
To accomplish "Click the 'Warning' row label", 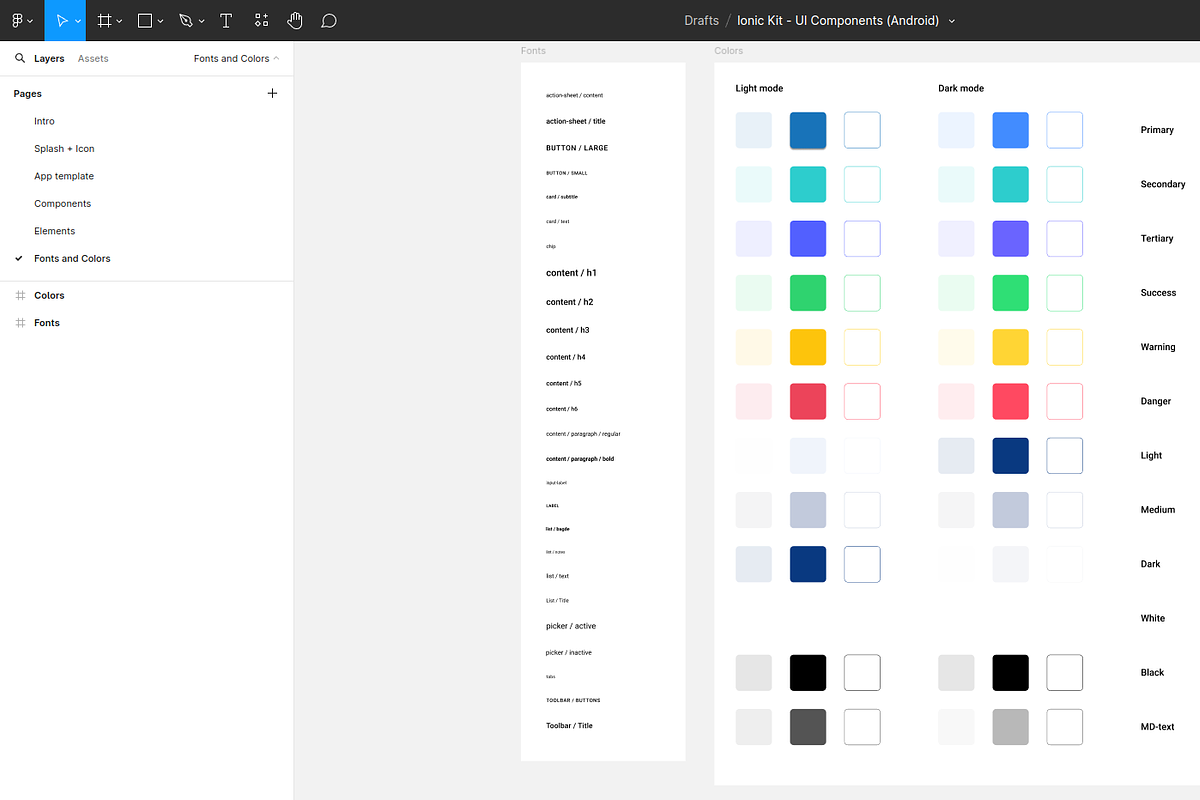I will tap(1158, 347).
